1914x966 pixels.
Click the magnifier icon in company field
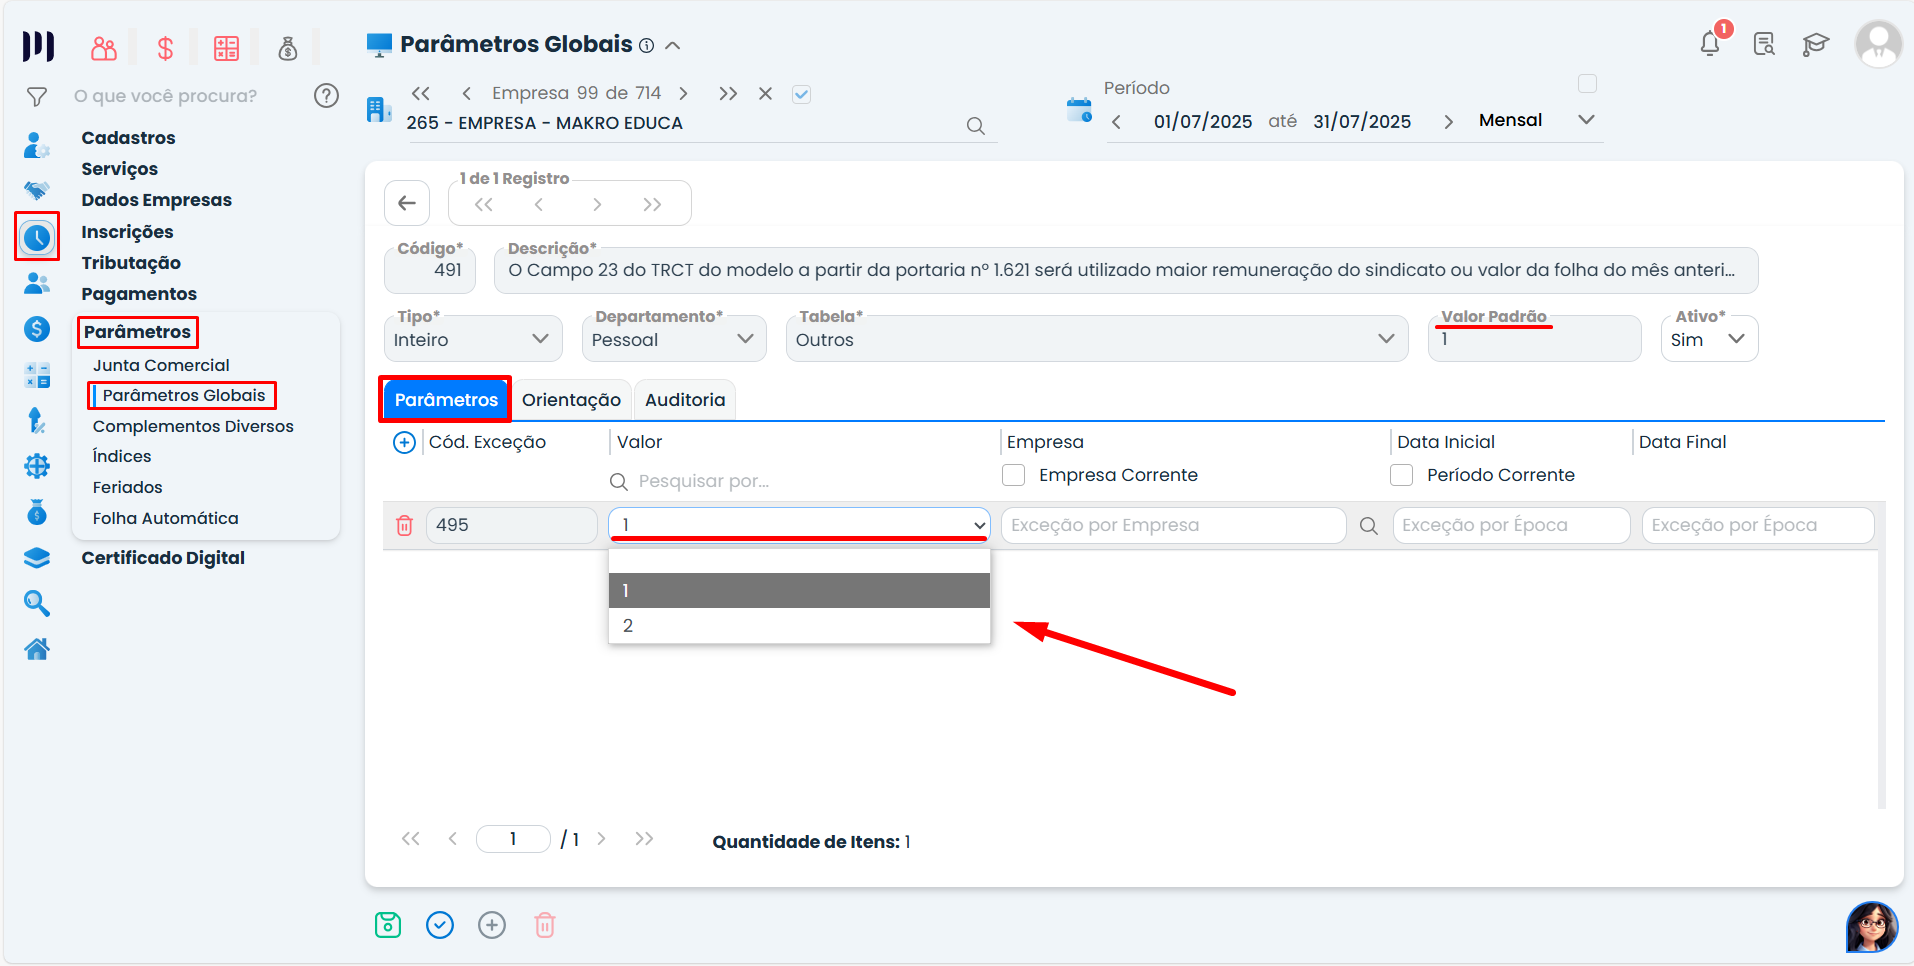point(975,126)
